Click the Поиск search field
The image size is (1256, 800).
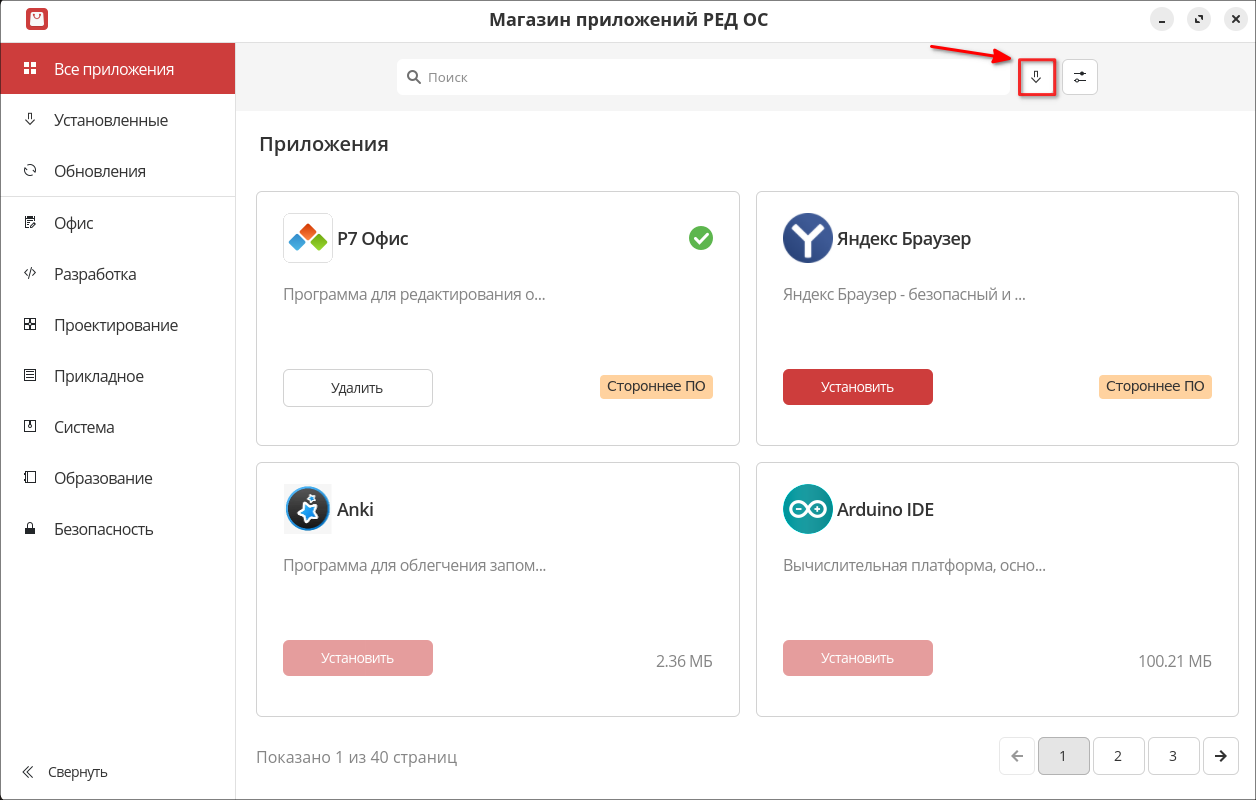pos(700,77)
